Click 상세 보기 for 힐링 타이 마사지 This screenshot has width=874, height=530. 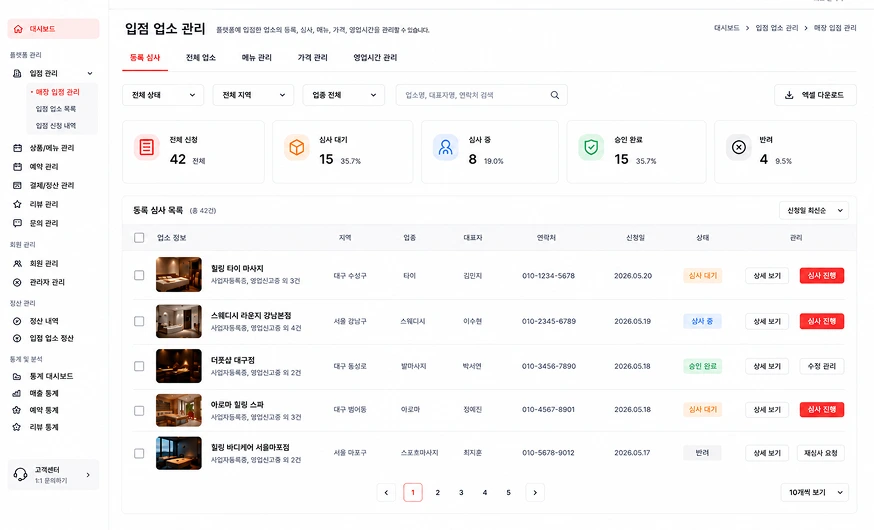click(x=767, y=276)
